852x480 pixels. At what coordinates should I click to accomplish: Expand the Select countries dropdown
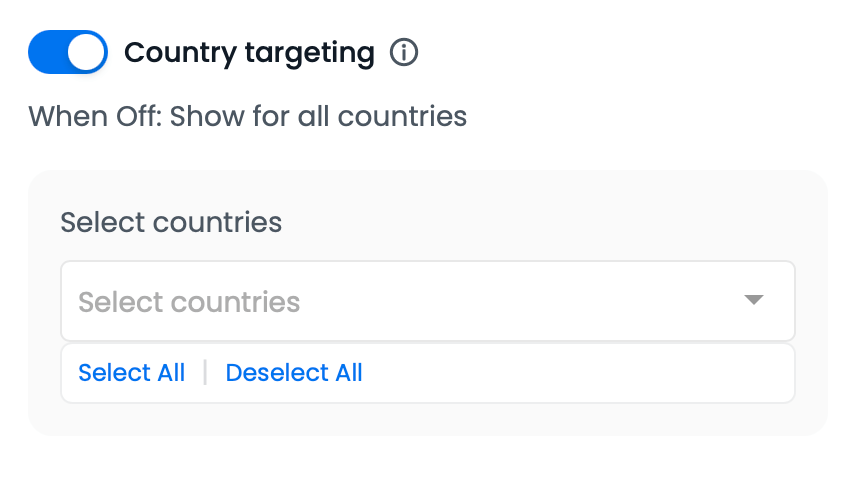[427, 301]
